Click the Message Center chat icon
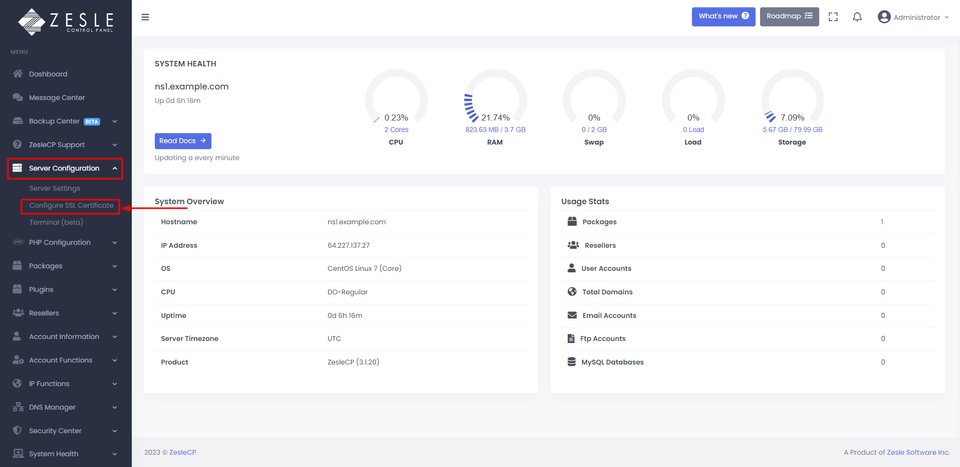This screenshot has height=467, width=960. click(x=18, y=97)
